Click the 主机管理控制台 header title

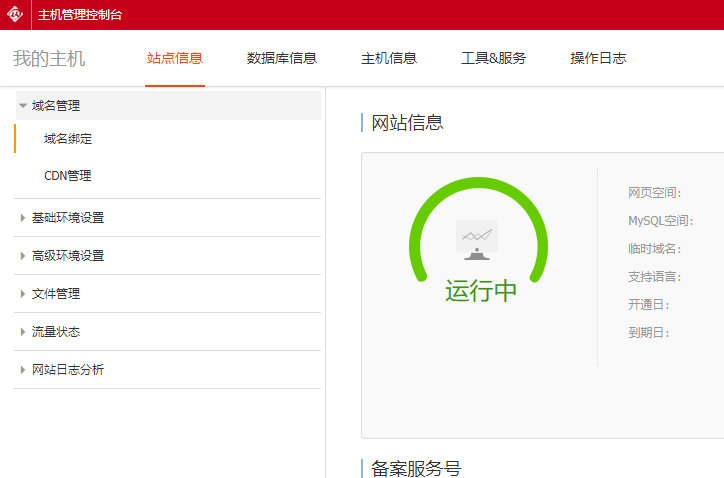80,15
